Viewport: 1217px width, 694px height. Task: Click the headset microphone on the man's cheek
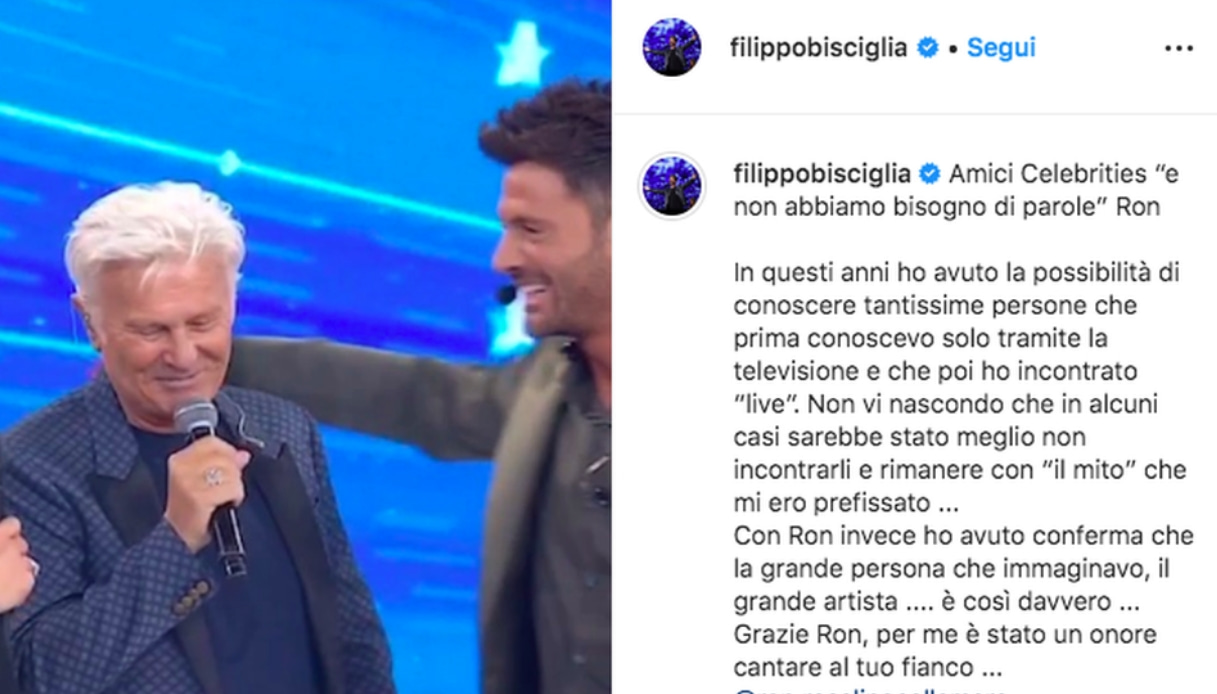click(507, 294)
